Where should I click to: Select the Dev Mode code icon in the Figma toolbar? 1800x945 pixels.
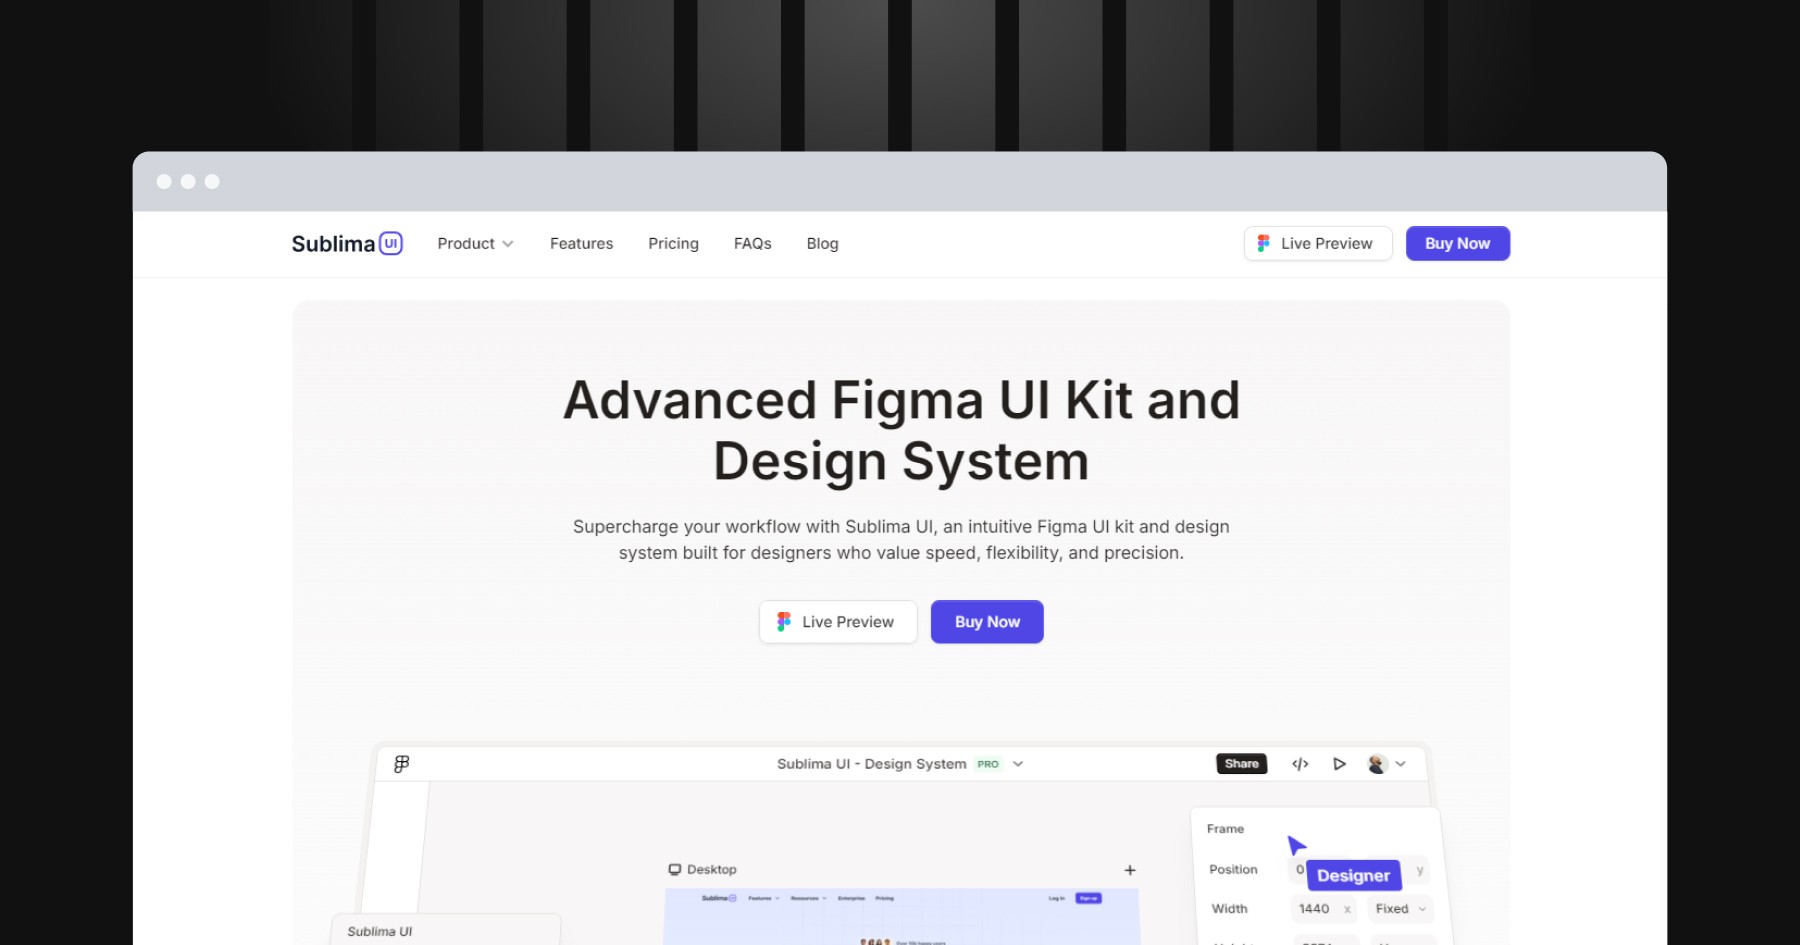pyautogui.click(x=1299, y=763)
